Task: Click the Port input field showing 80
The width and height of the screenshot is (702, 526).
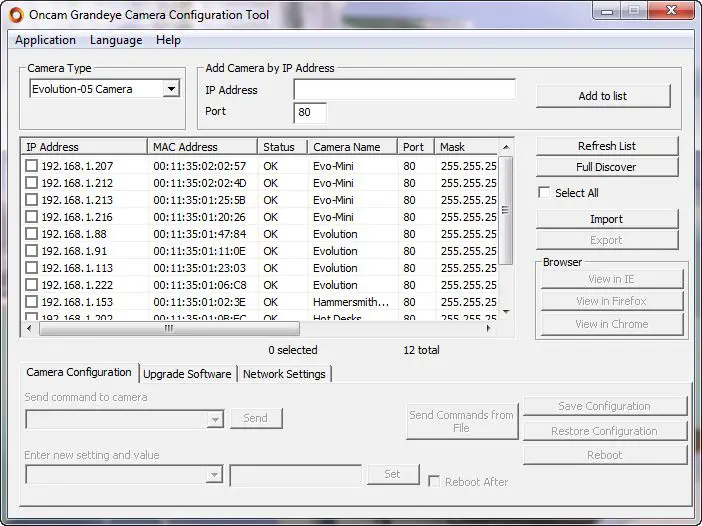Action: click(310, 112)
